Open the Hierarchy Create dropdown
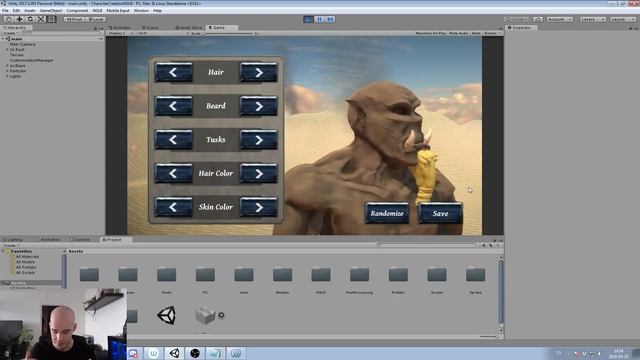 coord(10,33)
